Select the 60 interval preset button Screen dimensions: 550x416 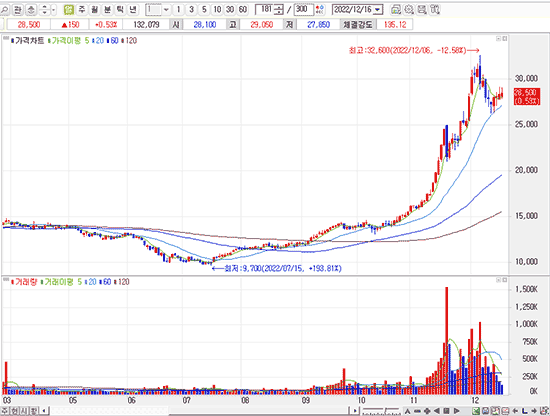(x=243, y=9)
